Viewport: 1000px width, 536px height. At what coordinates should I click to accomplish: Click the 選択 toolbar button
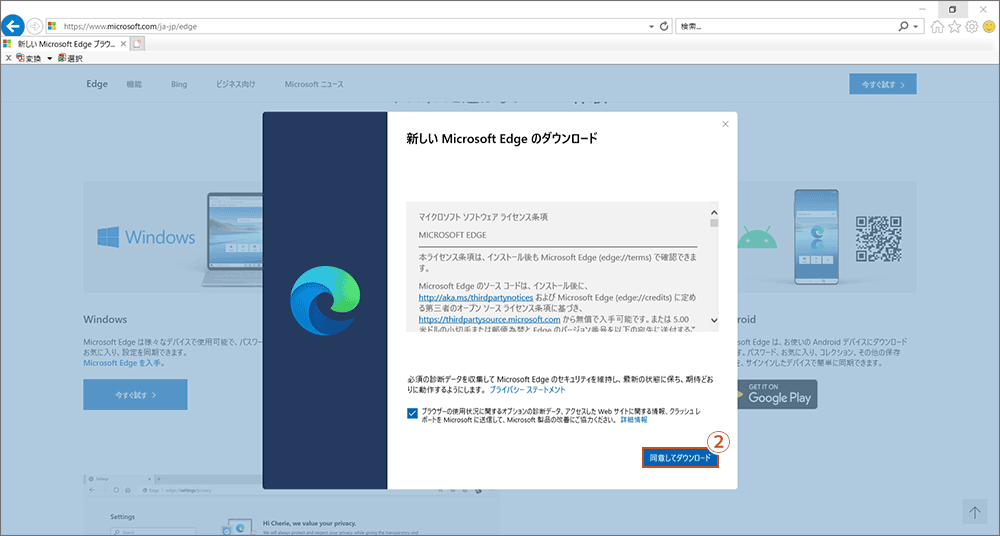(x=70, y=58)
